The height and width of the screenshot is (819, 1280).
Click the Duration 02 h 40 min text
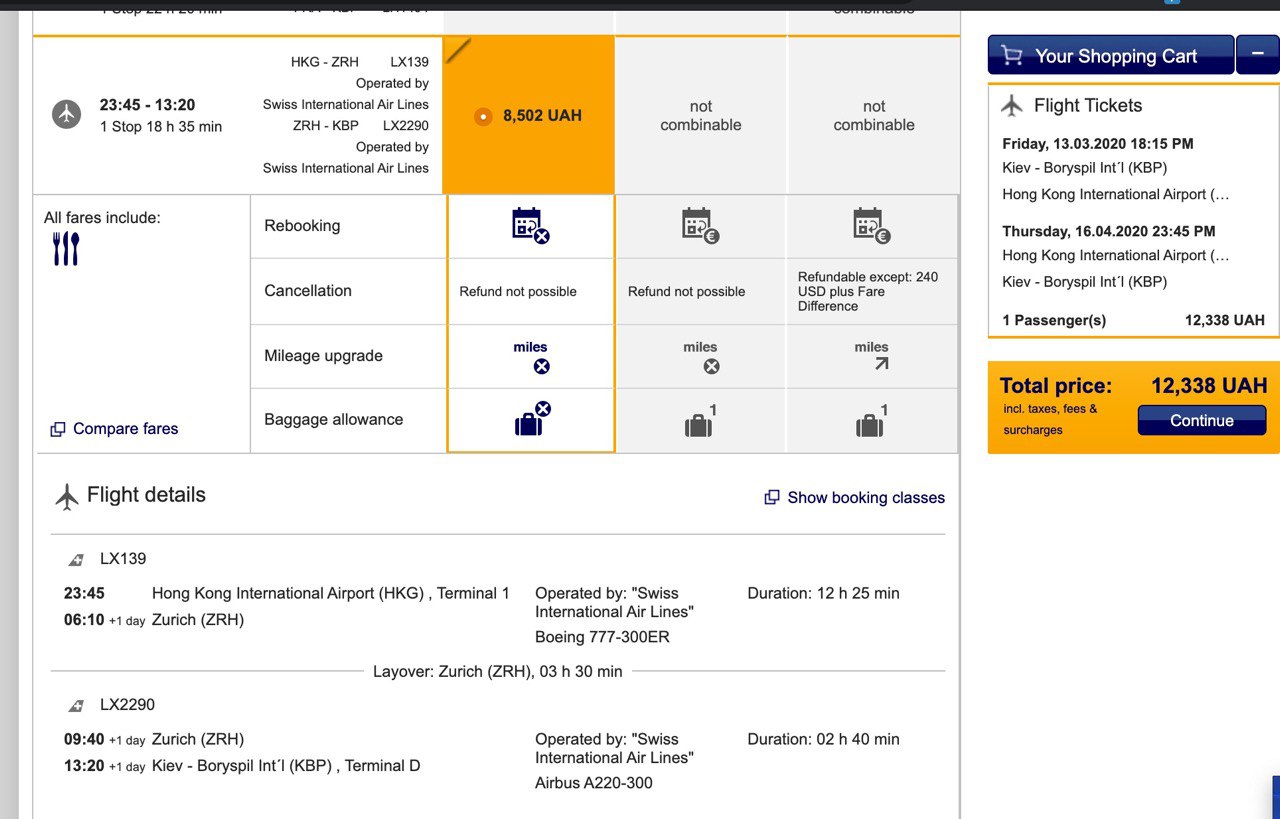[x=823, y=740]
